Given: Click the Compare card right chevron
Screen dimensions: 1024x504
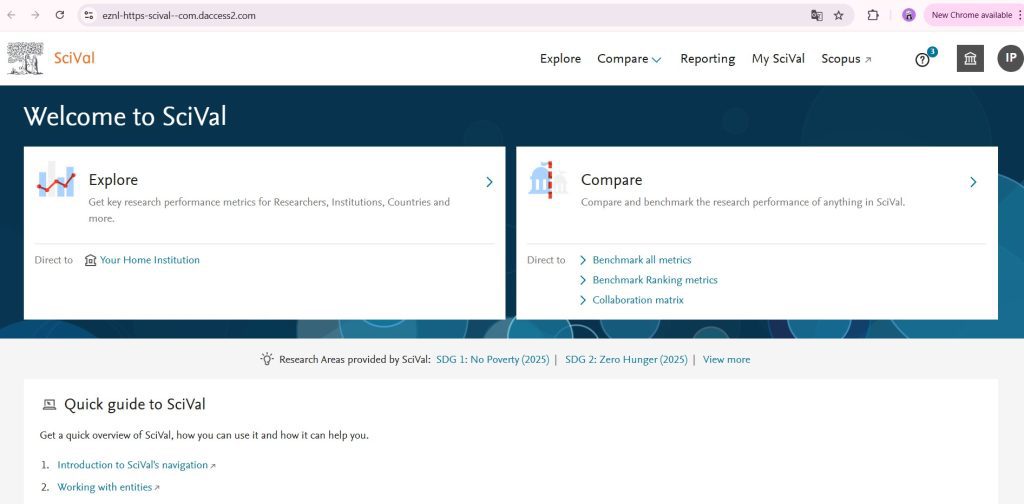Looking at the screenshot, I should (x=973, y=182).
